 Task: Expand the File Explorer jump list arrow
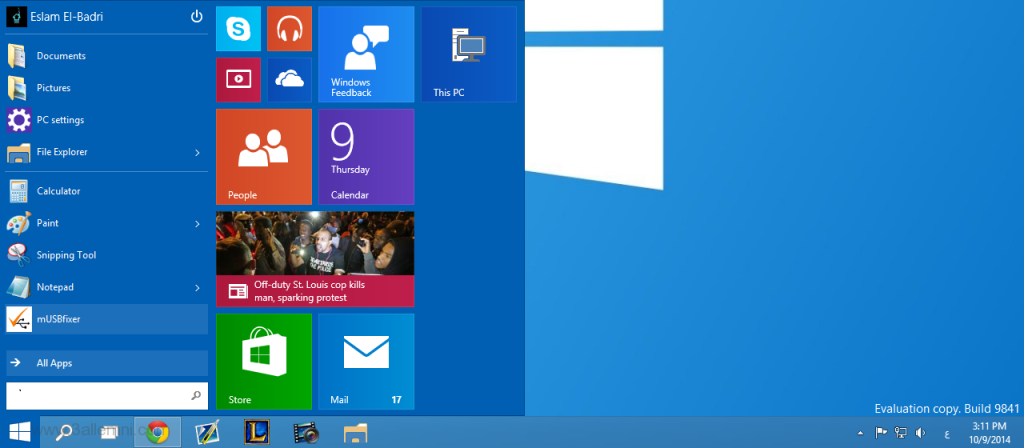click(197, 152)
